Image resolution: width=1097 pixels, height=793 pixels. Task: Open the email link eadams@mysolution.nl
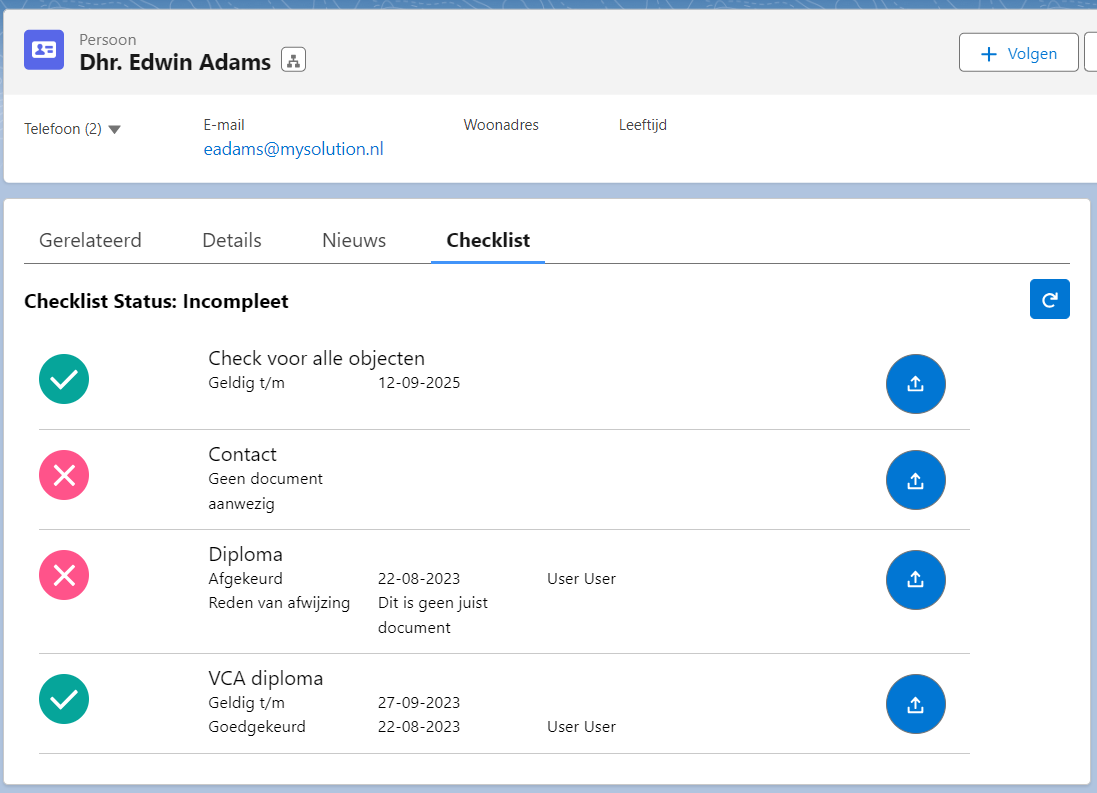coord(293,148)
